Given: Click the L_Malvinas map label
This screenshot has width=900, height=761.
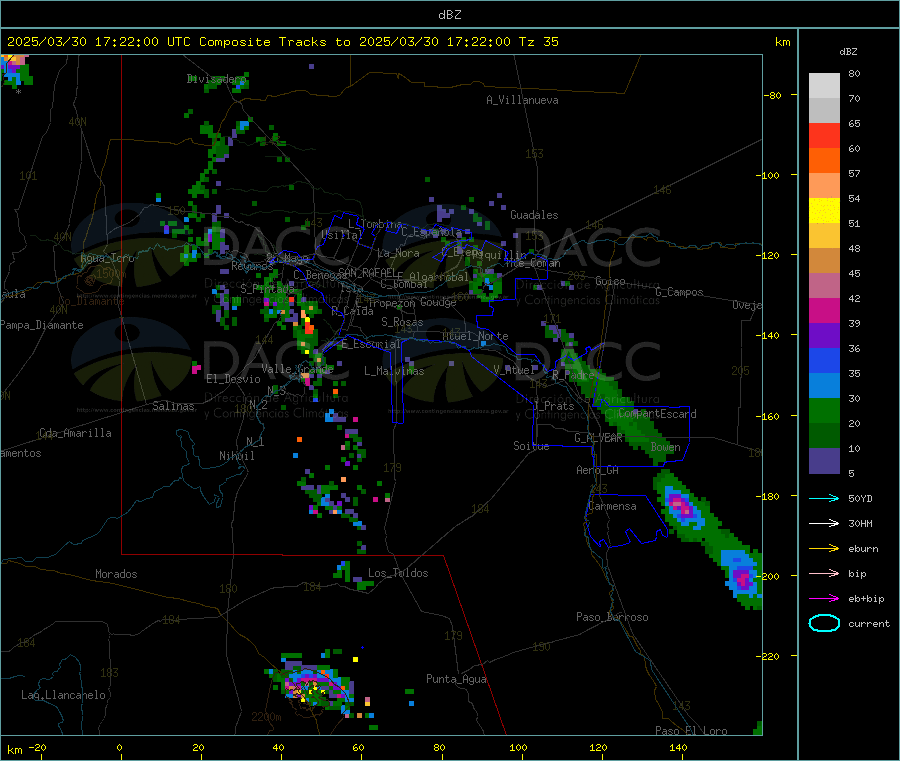Looking at the screenshot, I should coord(394,371).
